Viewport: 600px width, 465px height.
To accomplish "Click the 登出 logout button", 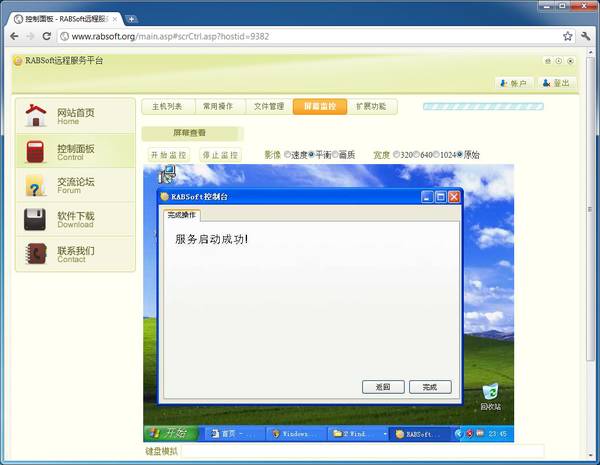I will pyautogui.click(x=557, y=83).
